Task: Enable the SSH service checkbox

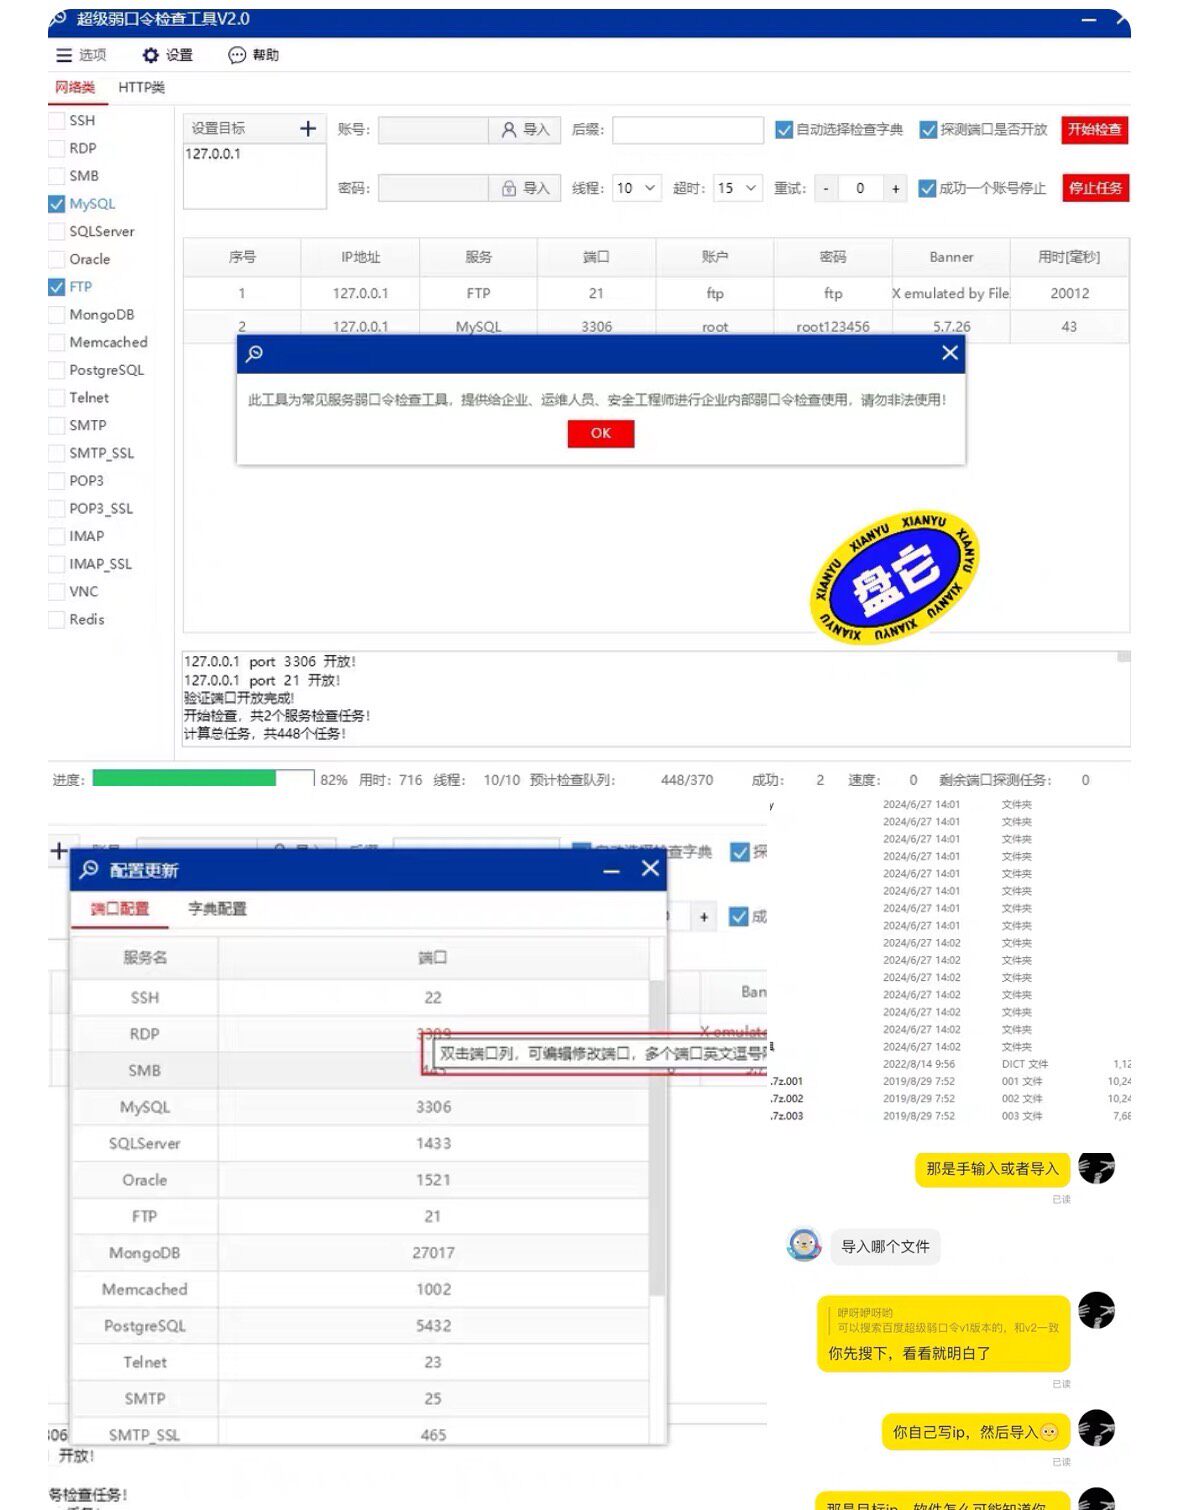Action: 57,120
